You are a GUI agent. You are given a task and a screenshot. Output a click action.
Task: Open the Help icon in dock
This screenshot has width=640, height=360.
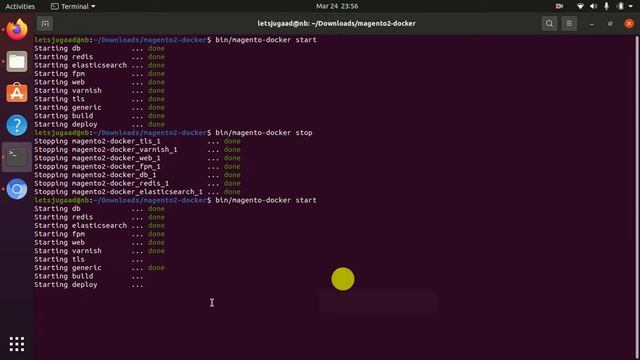[17, 125]
